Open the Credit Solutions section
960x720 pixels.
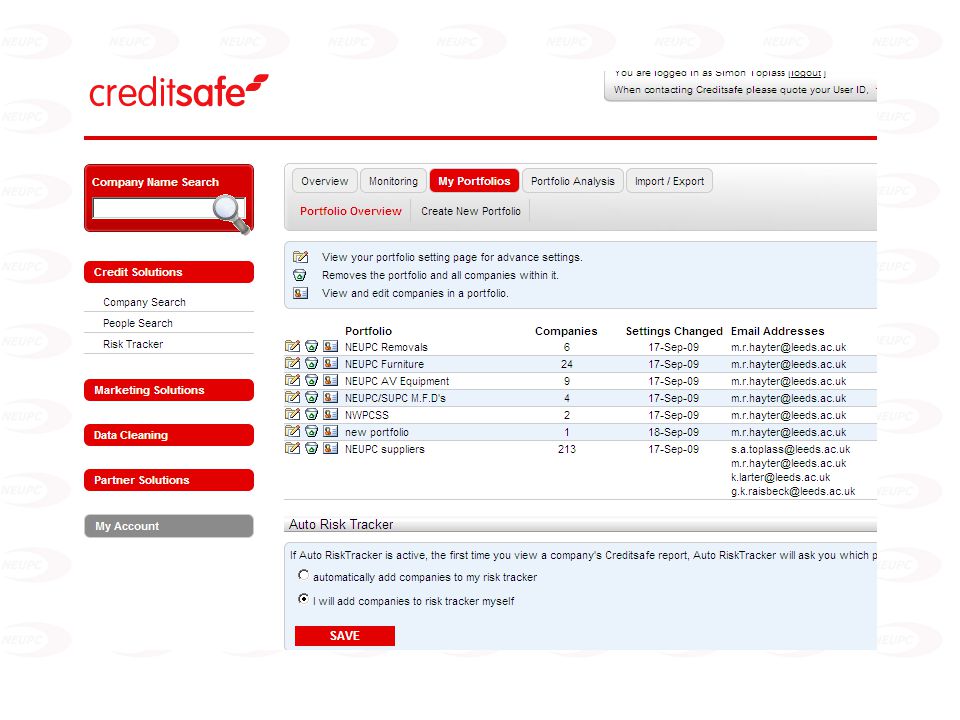point(169,272)
